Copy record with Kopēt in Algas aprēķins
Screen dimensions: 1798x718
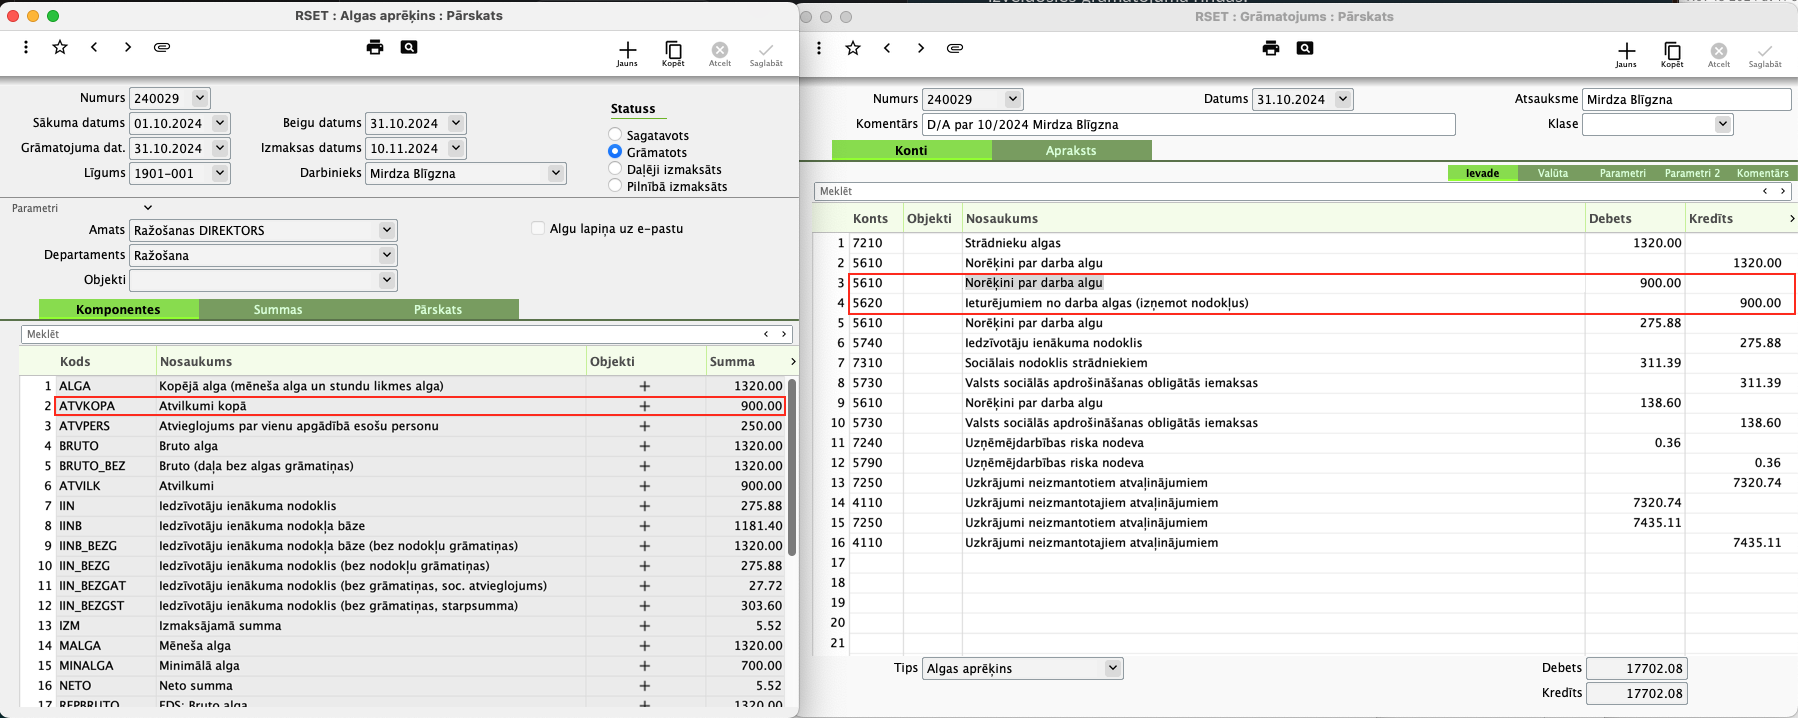(673, 54)
